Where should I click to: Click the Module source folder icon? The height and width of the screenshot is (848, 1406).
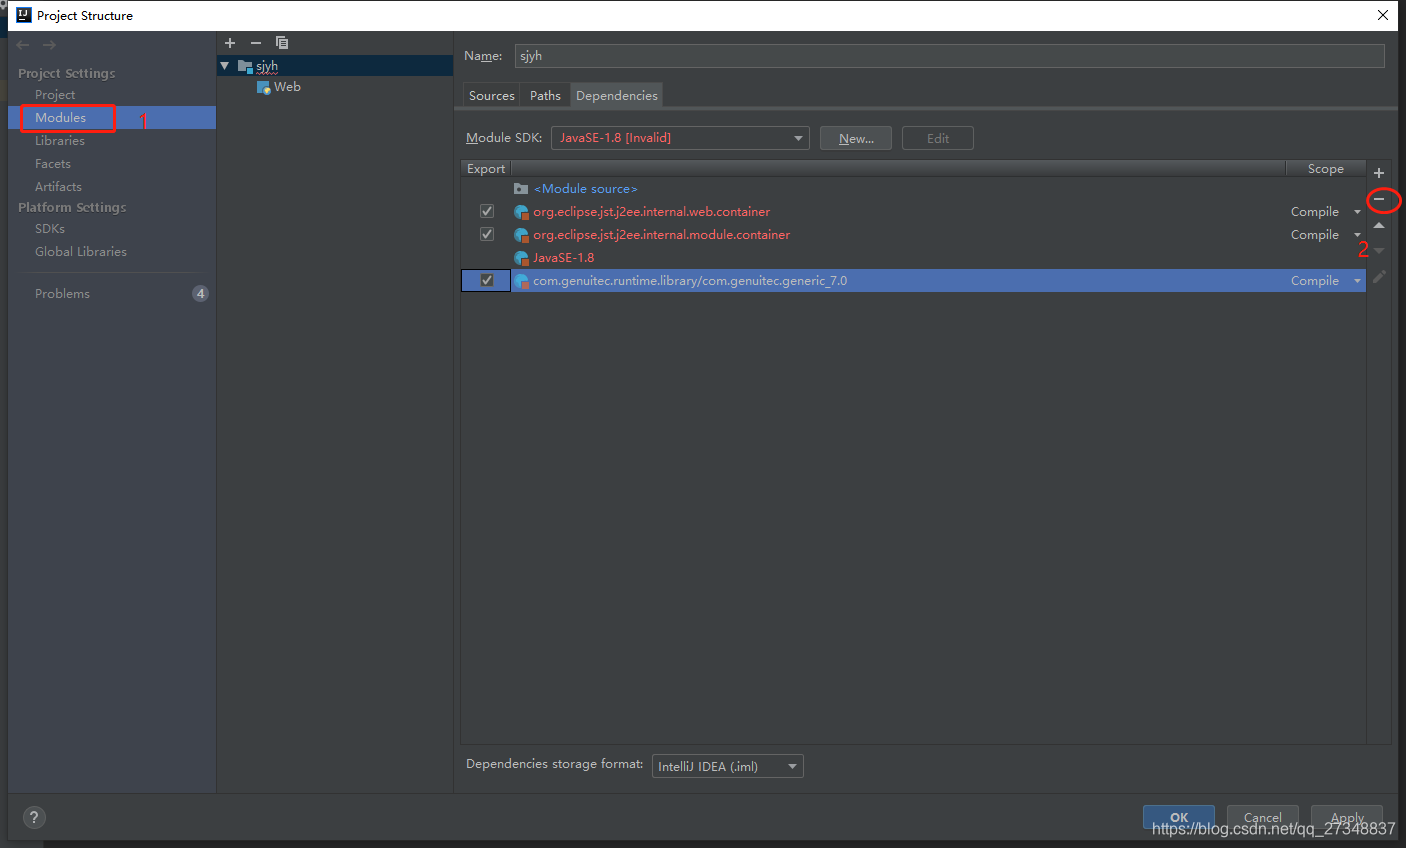click(x=521, y=189)
